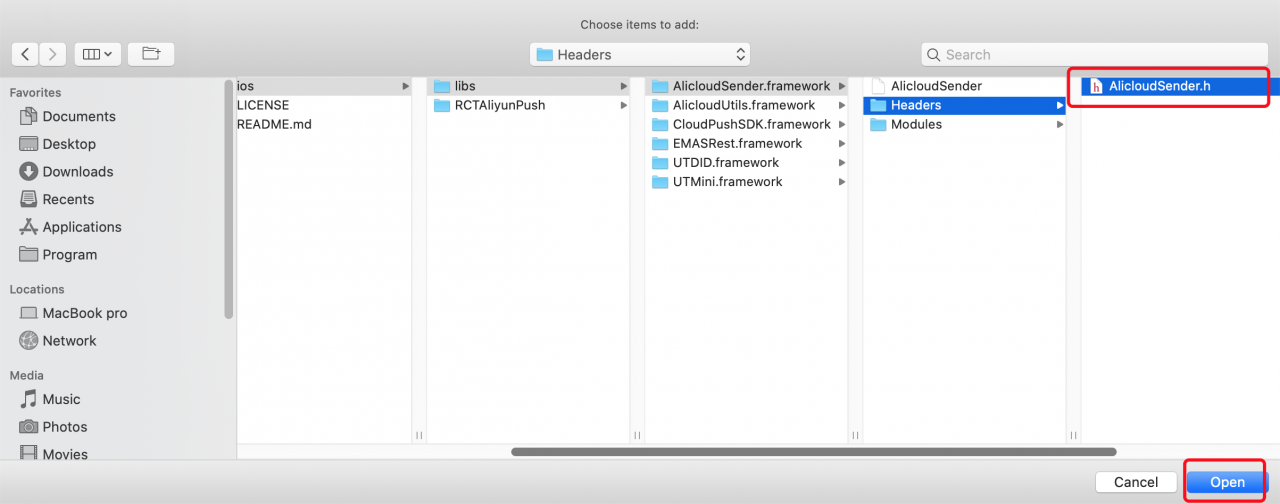Image resolution: width=1280 pixels, height=504 pixels.
Task: Click the Open button
Action: [1227, 482]
